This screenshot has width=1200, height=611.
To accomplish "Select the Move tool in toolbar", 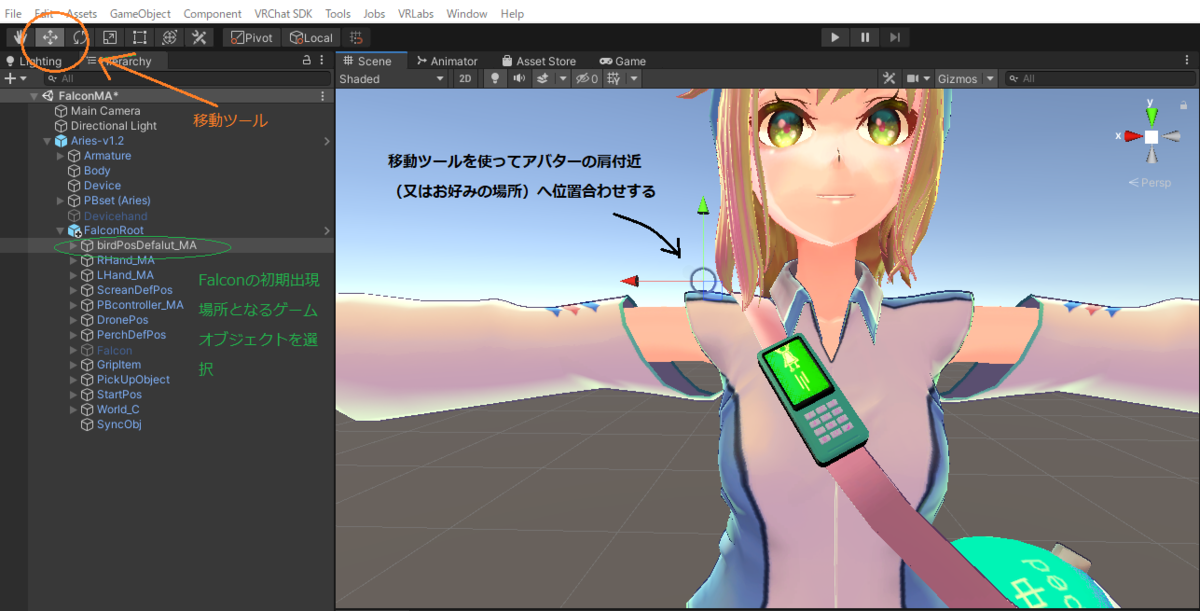I will click(x=50, y=37).
